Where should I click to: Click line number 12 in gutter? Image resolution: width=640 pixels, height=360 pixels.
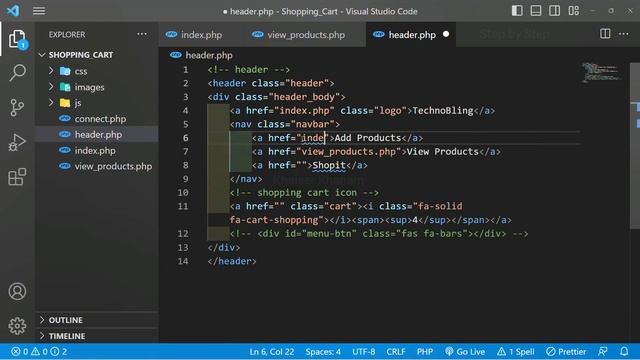coord(183,234)
